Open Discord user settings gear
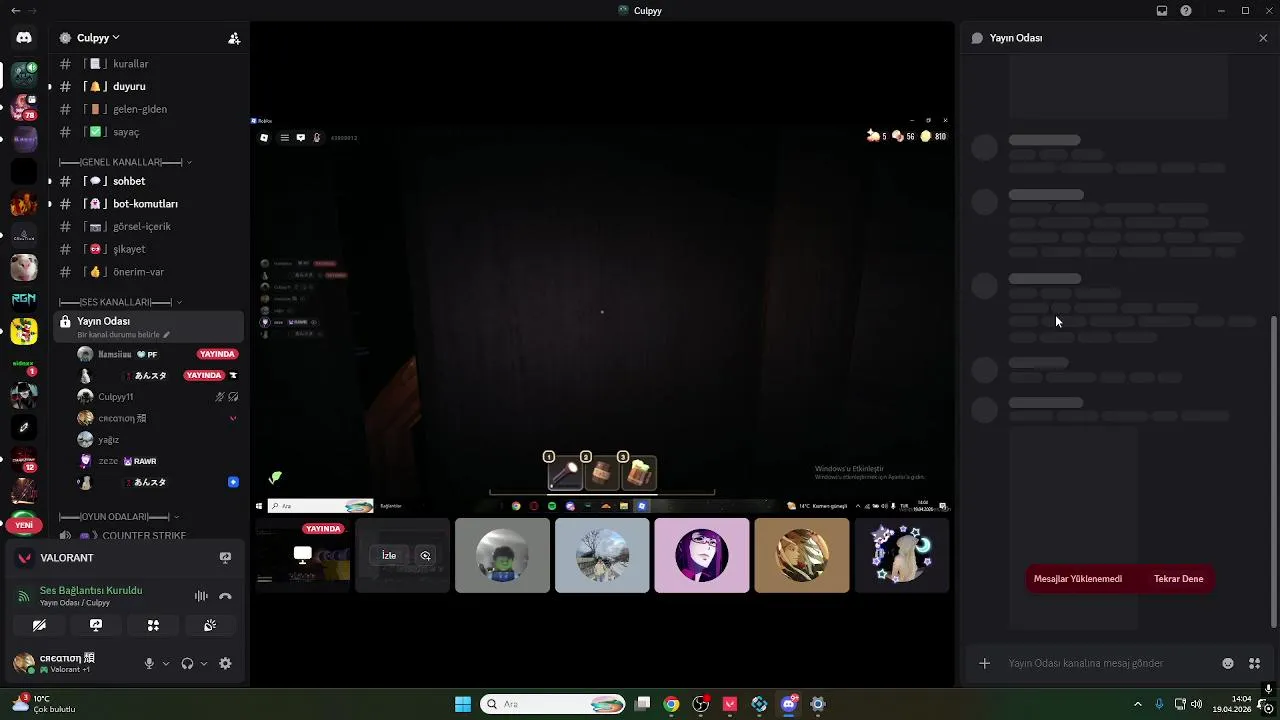This screenshot has height=720, width=1280. click(225, 663)
